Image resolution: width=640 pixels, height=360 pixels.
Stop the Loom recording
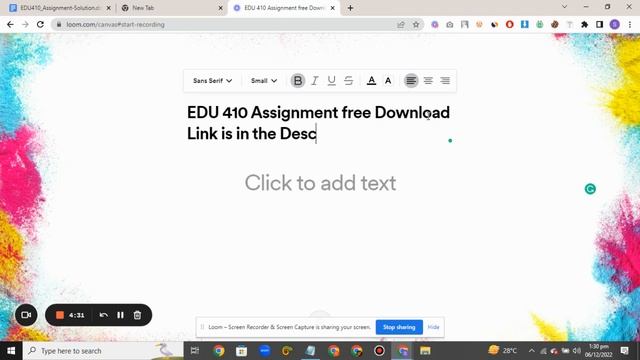pyautogui.click(x=60, y=315)
